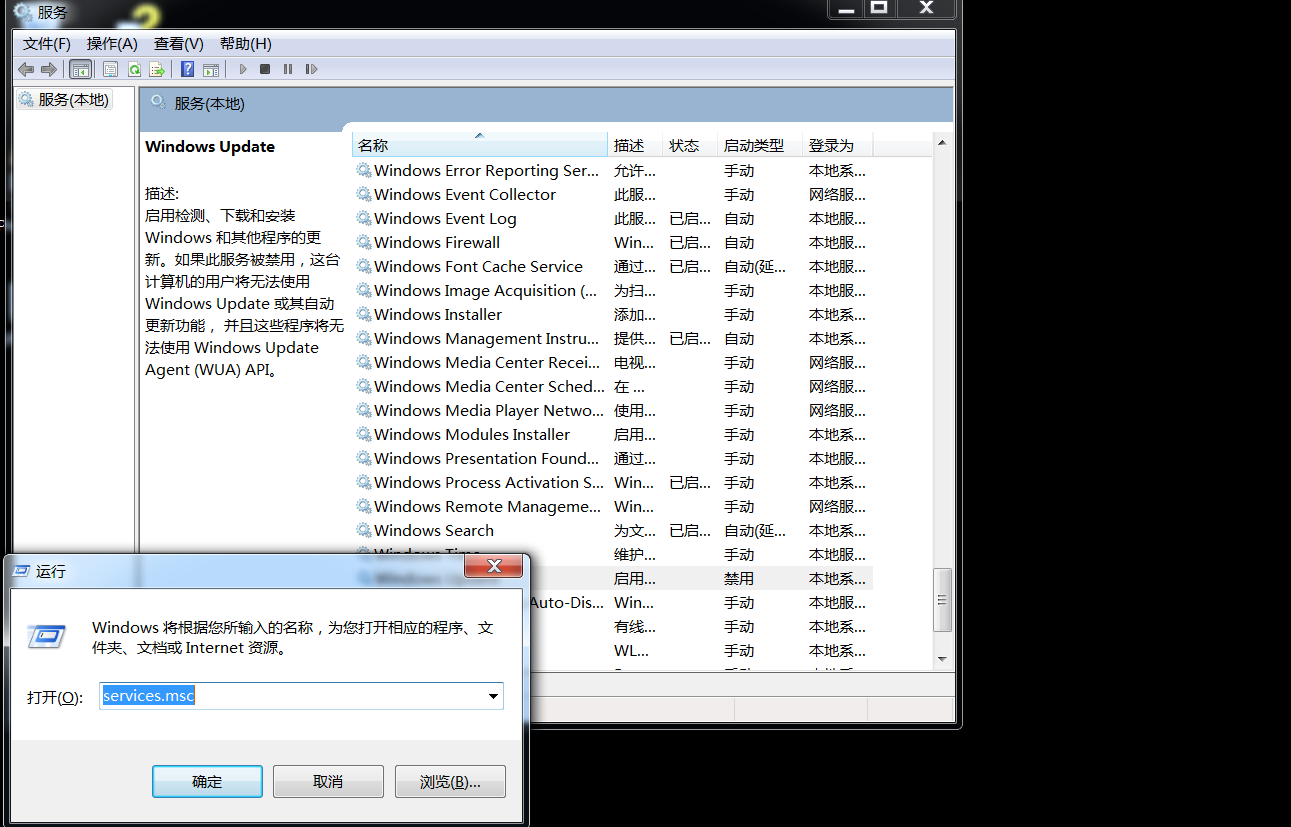Click the gear icon beside Windows Installer
Viewport: 1291px width, 827px height.
pyautogui.click(x=364, y=314)
